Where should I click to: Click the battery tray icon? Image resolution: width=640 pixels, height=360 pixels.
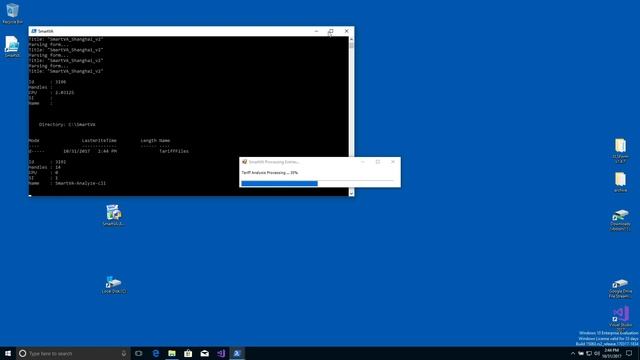click(581, 353)
